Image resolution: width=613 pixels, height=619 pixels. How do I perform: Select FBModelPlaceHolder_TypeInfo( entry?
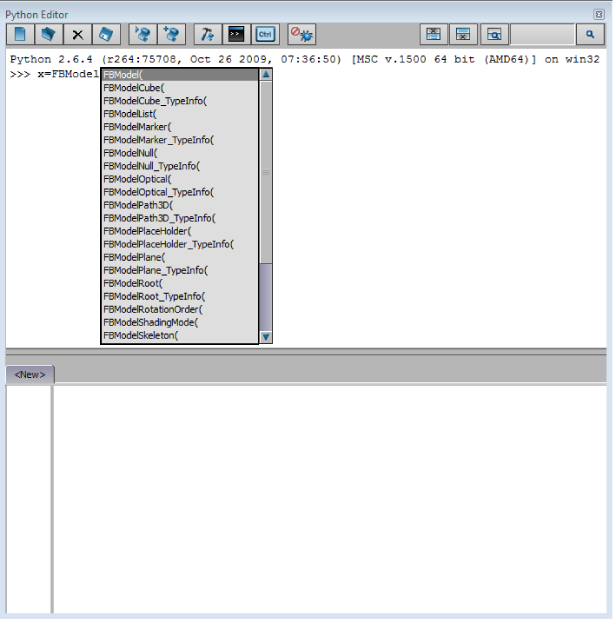pyautogui.click(x=180, y=244)
